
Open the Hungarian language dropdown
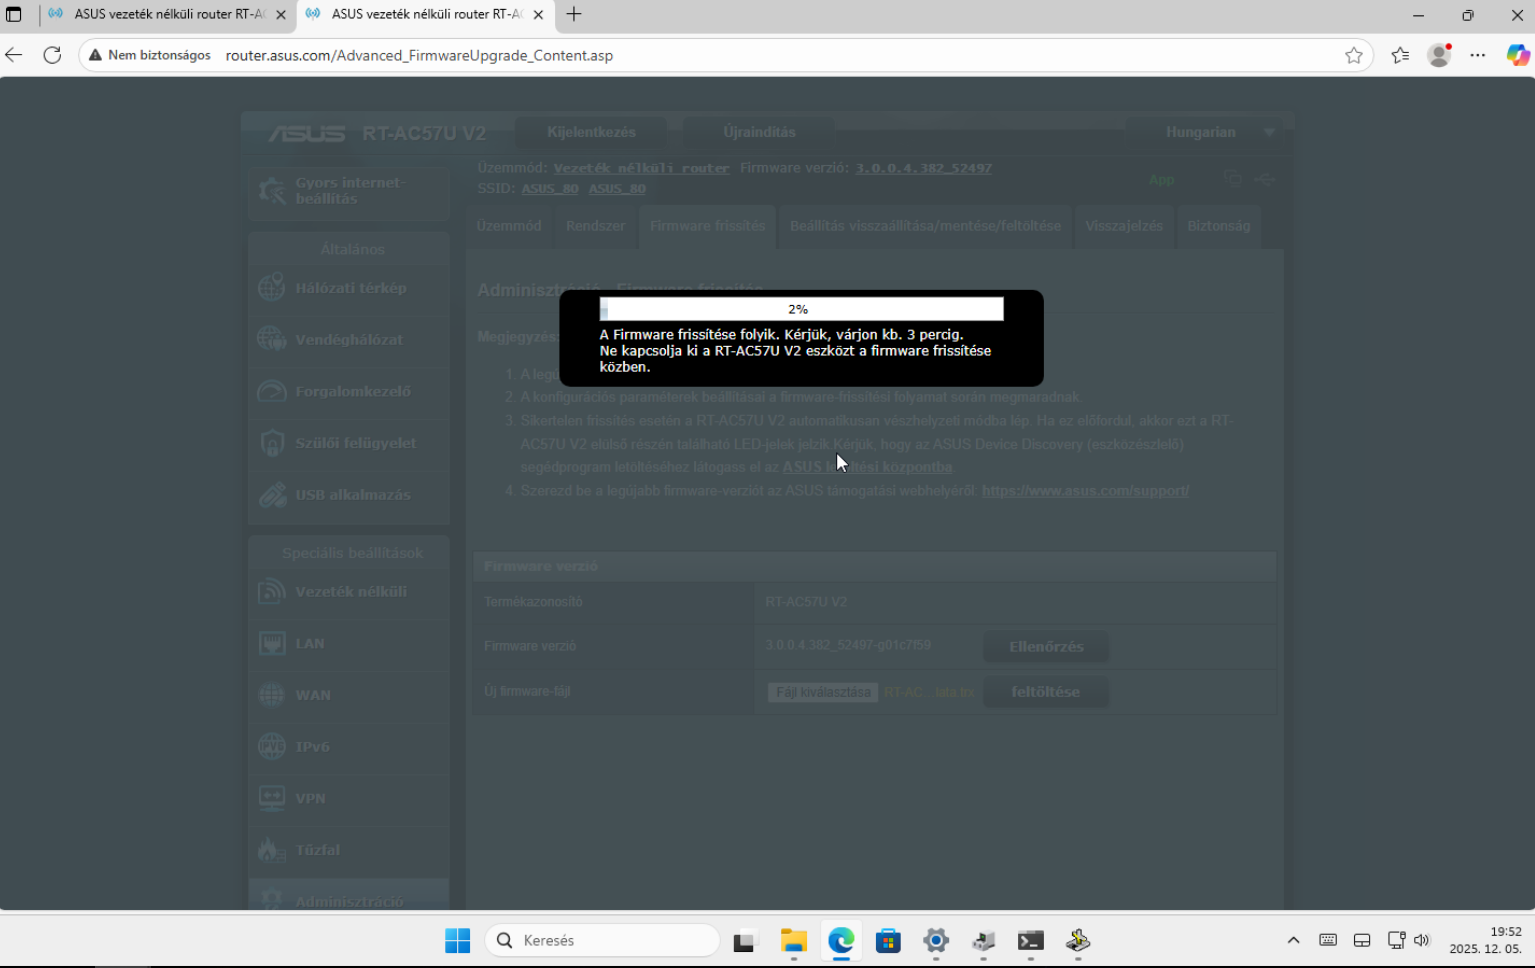[x=1210, y=132]
